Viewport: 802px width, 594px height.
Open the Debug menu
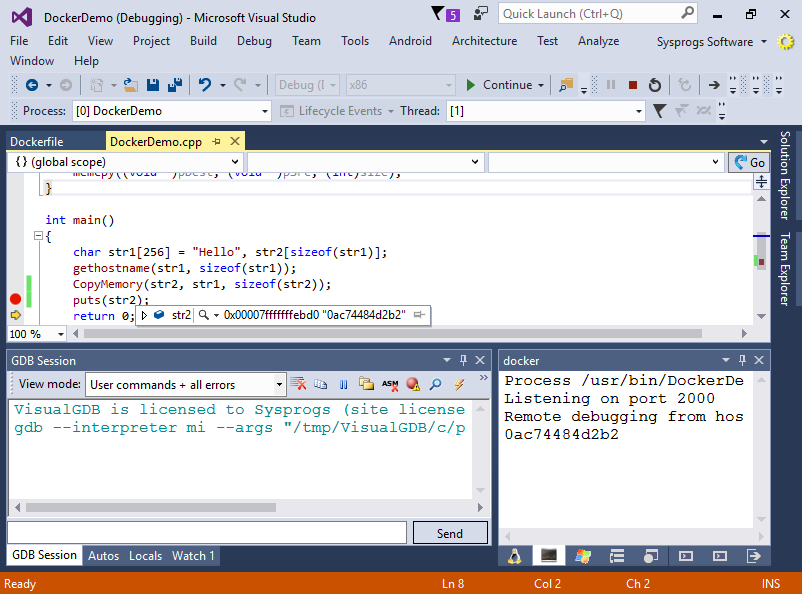254,41
